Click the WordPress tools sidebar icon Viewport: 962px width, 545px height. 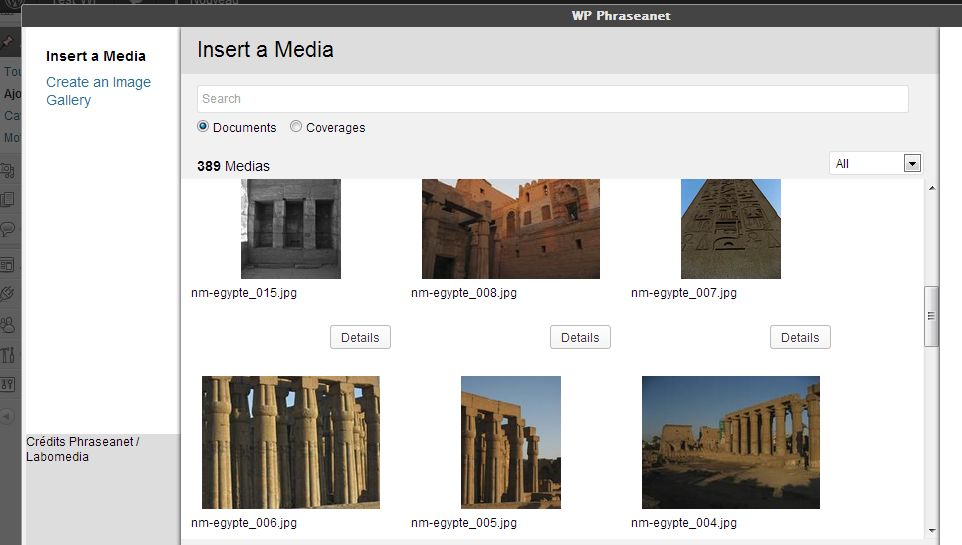pyautogui.click(x=8, y=354)
